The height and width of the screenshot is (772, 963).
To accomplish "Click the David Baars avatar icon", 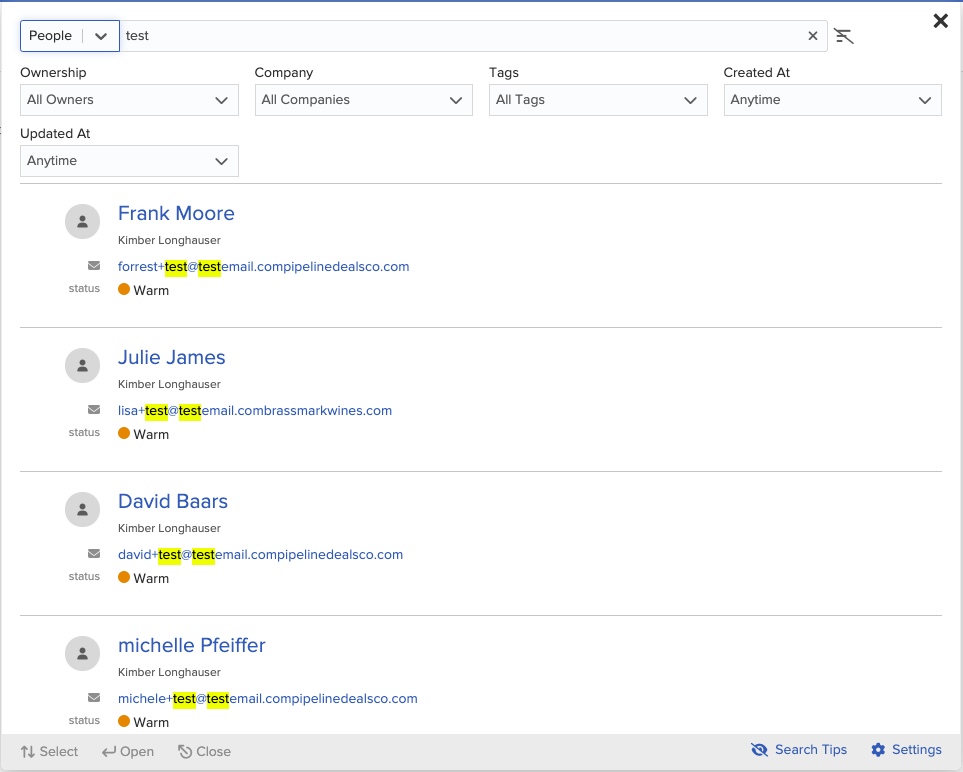I will (x=82, y=509).
